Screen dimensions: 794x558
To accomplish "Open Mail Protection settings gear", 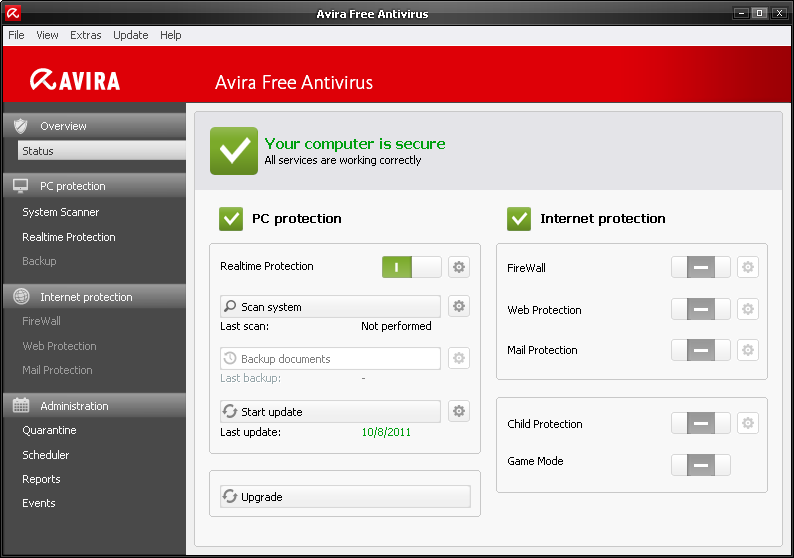I will click(748, 350).
